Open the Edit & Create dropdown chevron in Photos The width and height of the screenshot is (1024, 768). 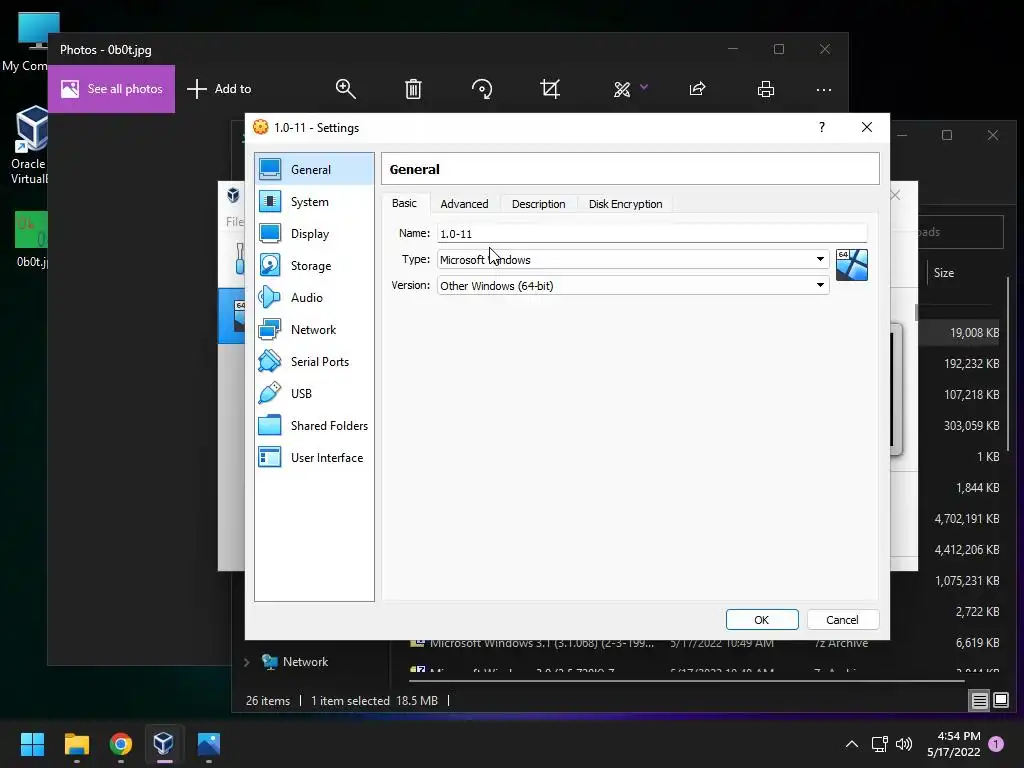point(644,87)
